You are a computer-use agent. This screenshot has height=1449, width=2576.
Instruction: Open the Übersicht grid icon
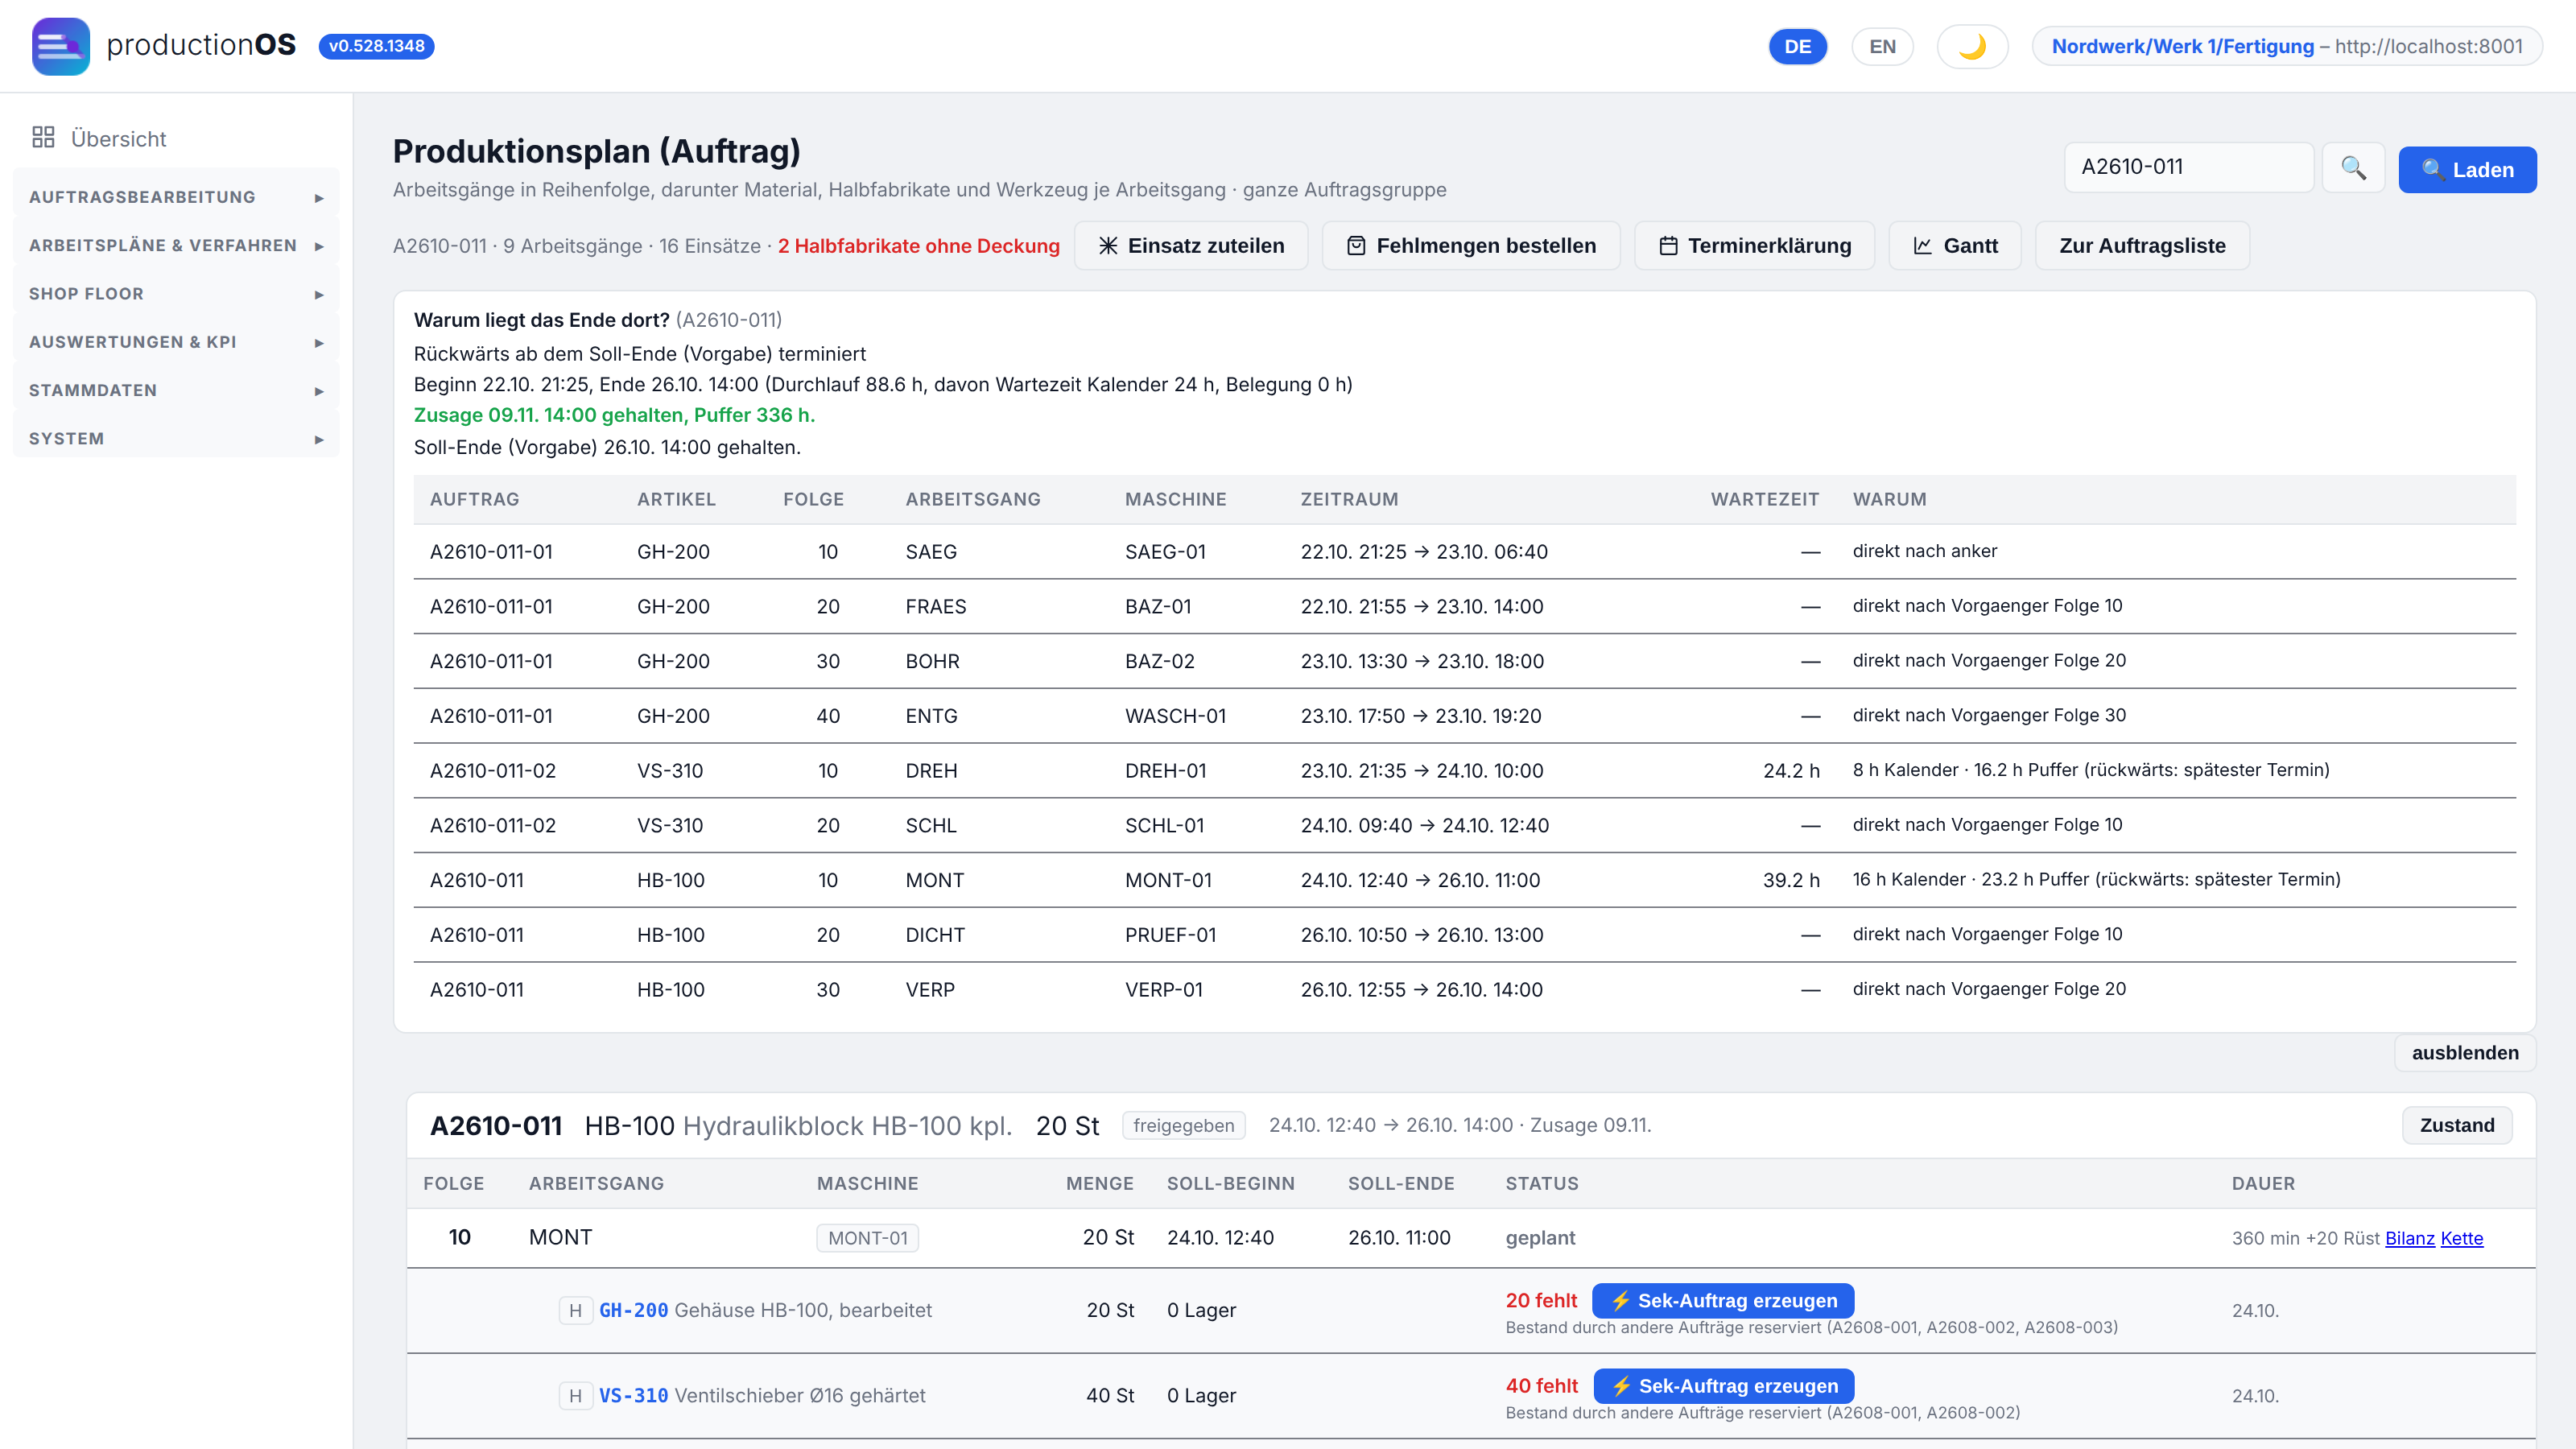(43, 138)
